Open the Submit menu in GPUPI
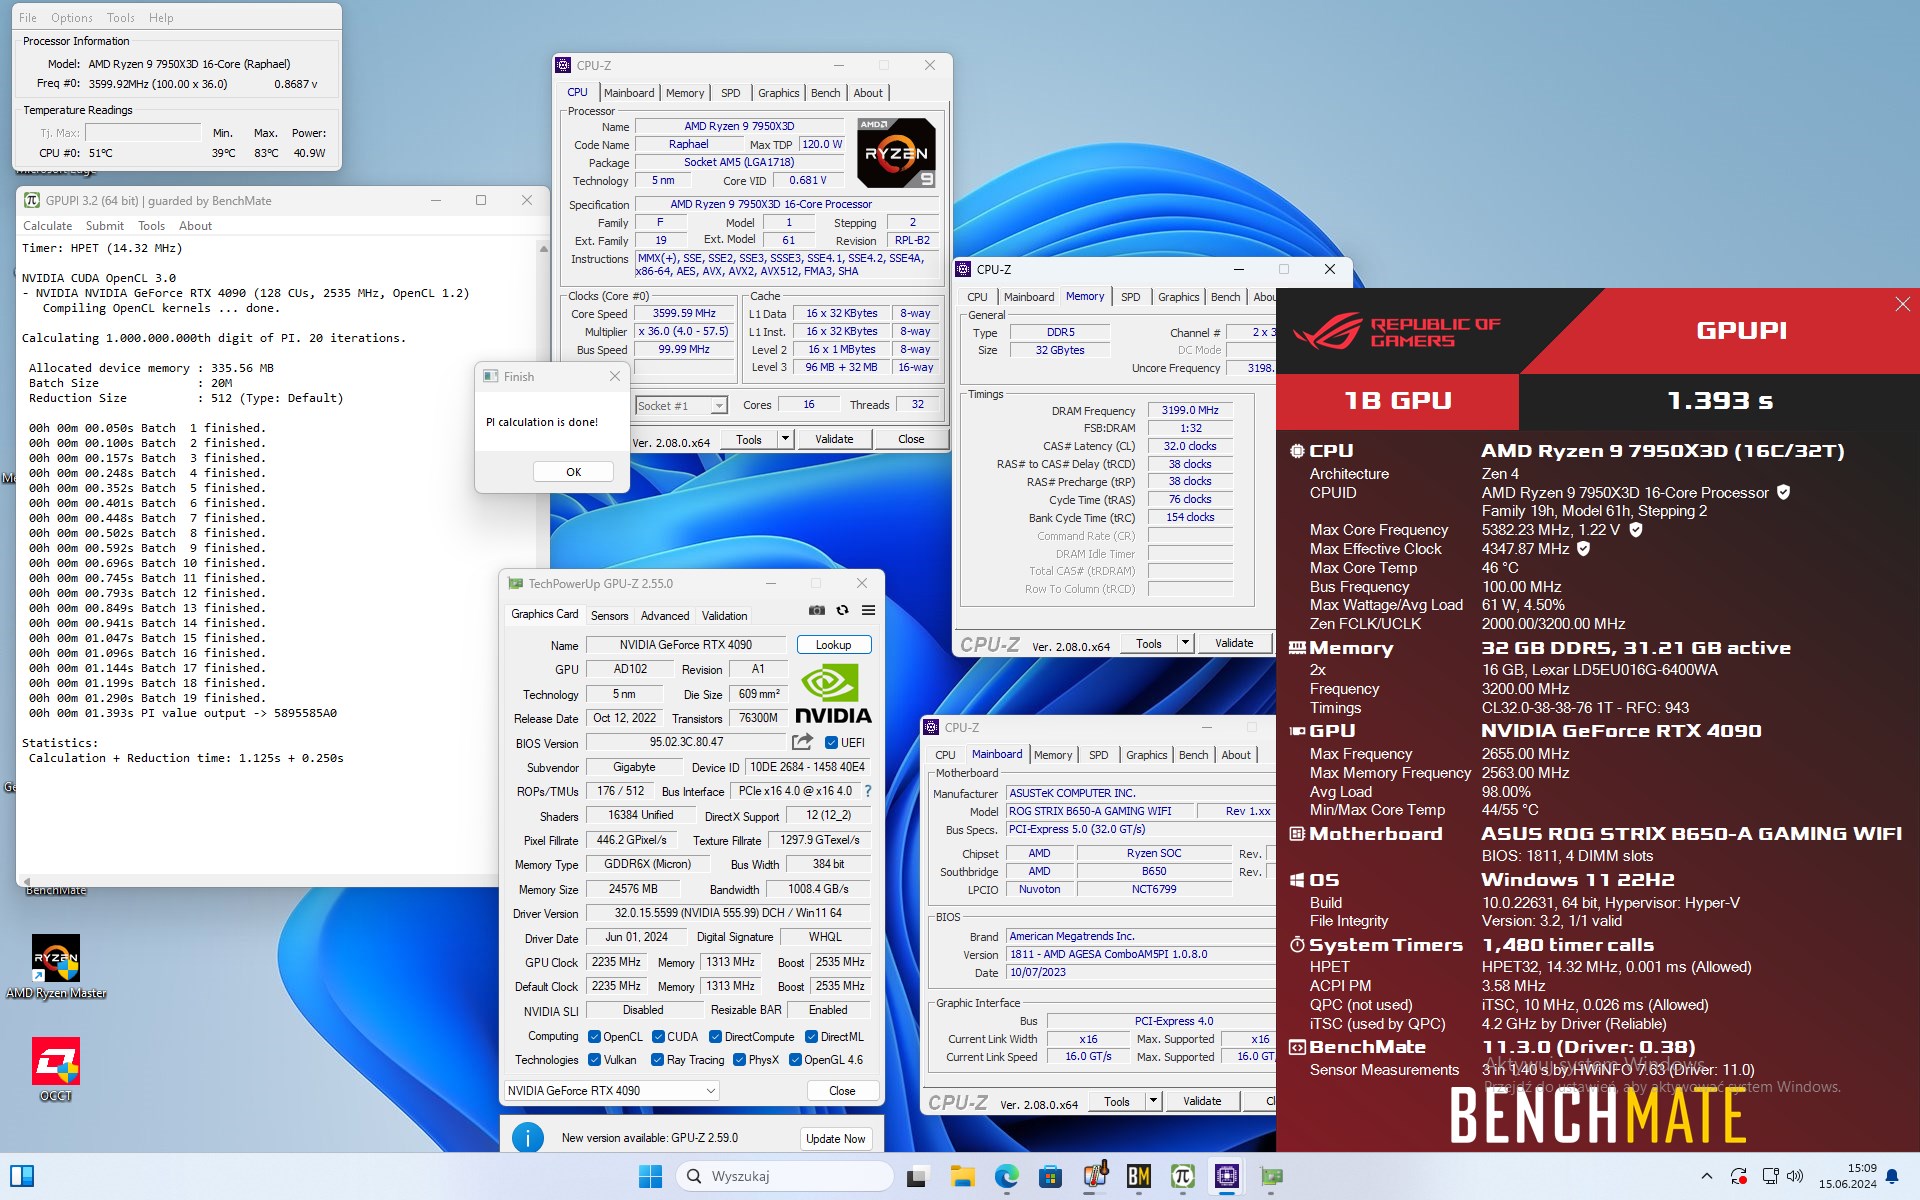This screenshot has height=1200, width=1920. pos(105,226)
